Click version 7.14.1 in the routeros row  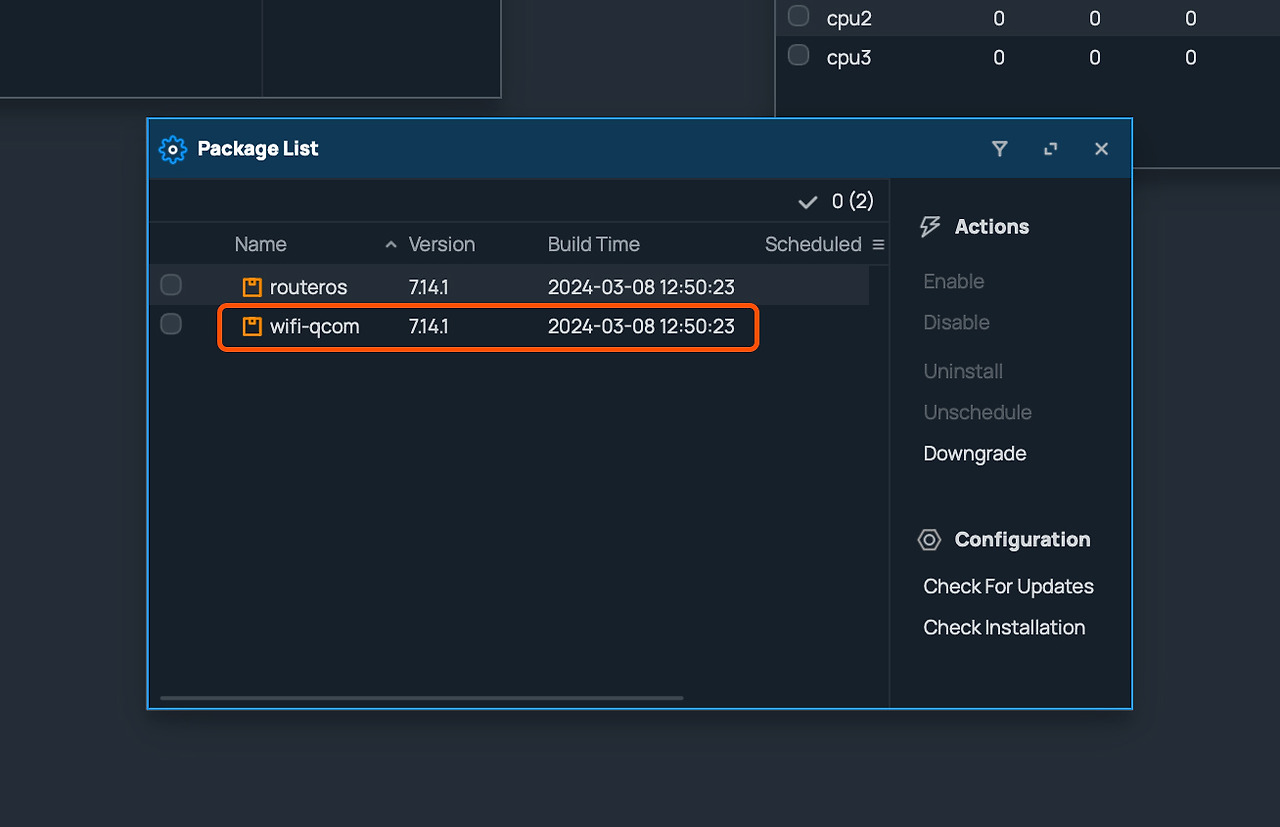pyautogui.click(x=428, y=288)
